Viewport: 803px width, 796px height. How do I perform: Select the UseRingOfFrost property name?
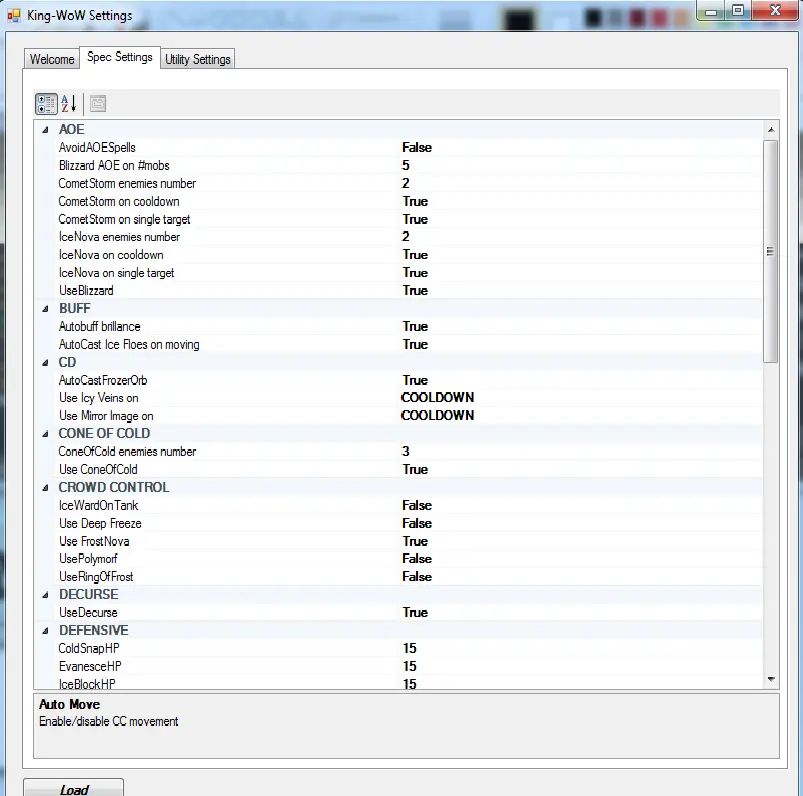96,577
